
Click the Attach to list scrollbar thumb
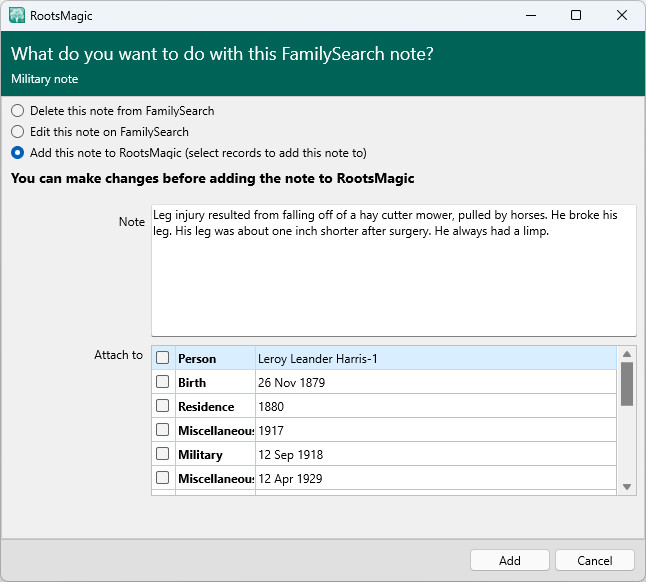click(x=627, y=384)
